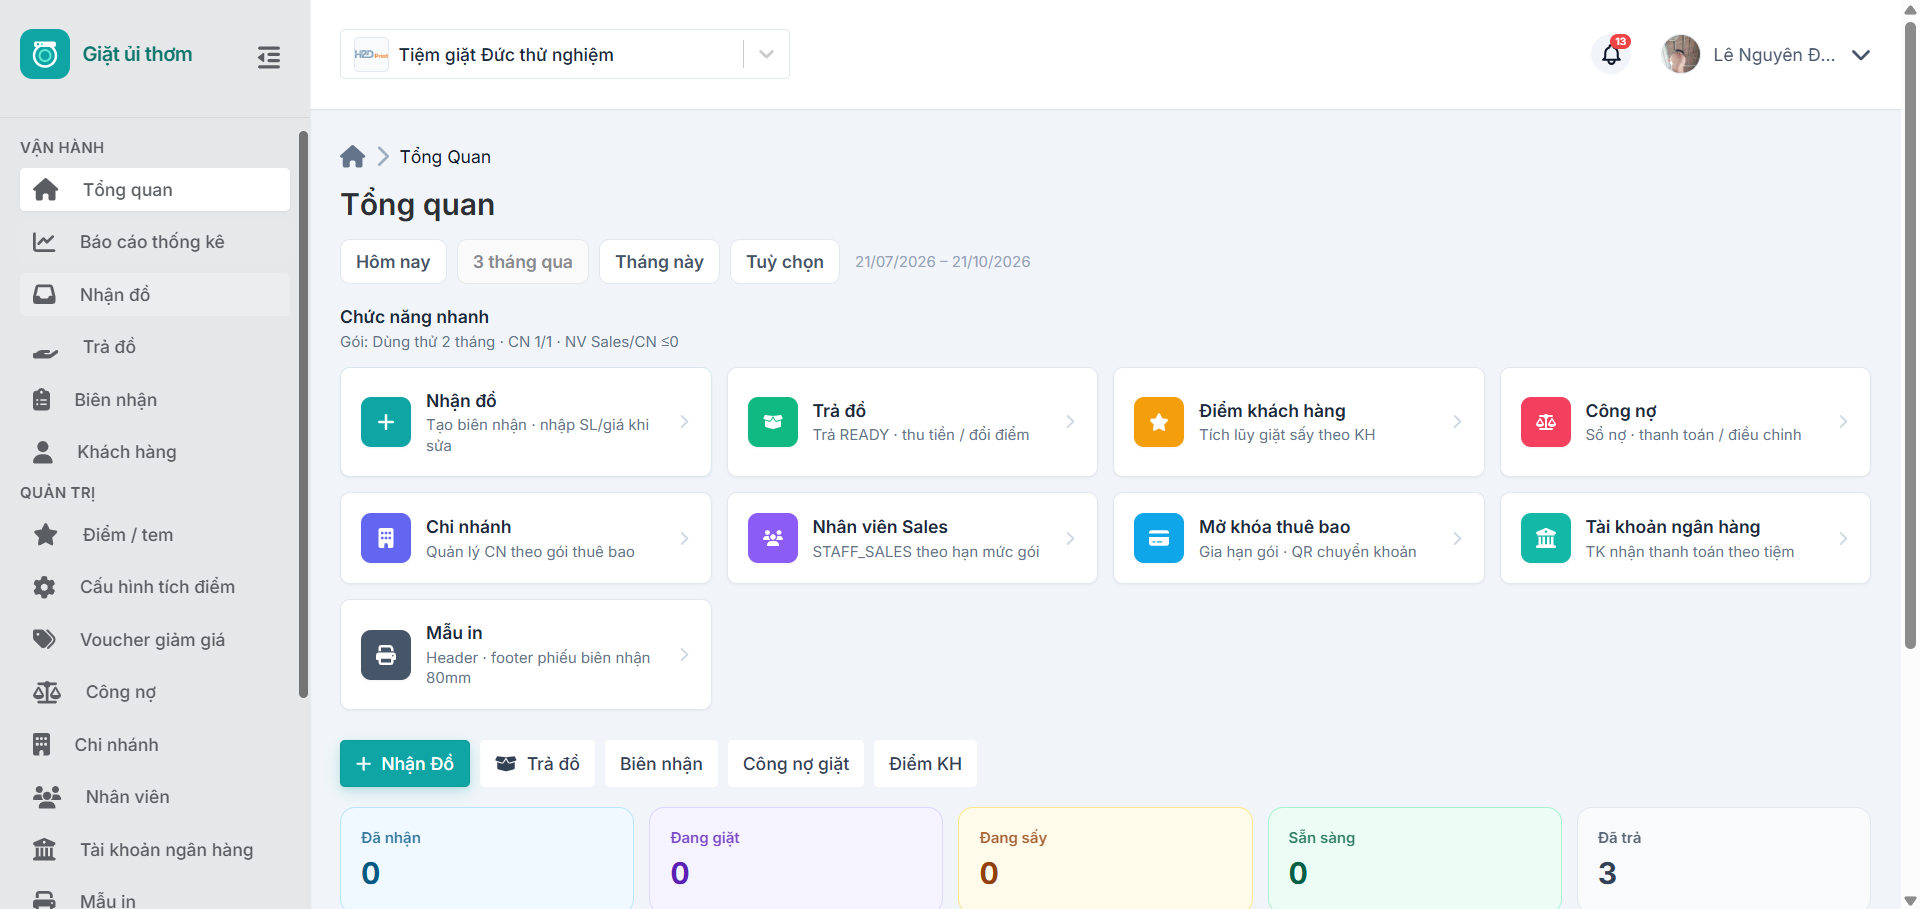Select the Tuỳ chọn date filter
This screenshot has height=909, width=1920.
point(785,261)
